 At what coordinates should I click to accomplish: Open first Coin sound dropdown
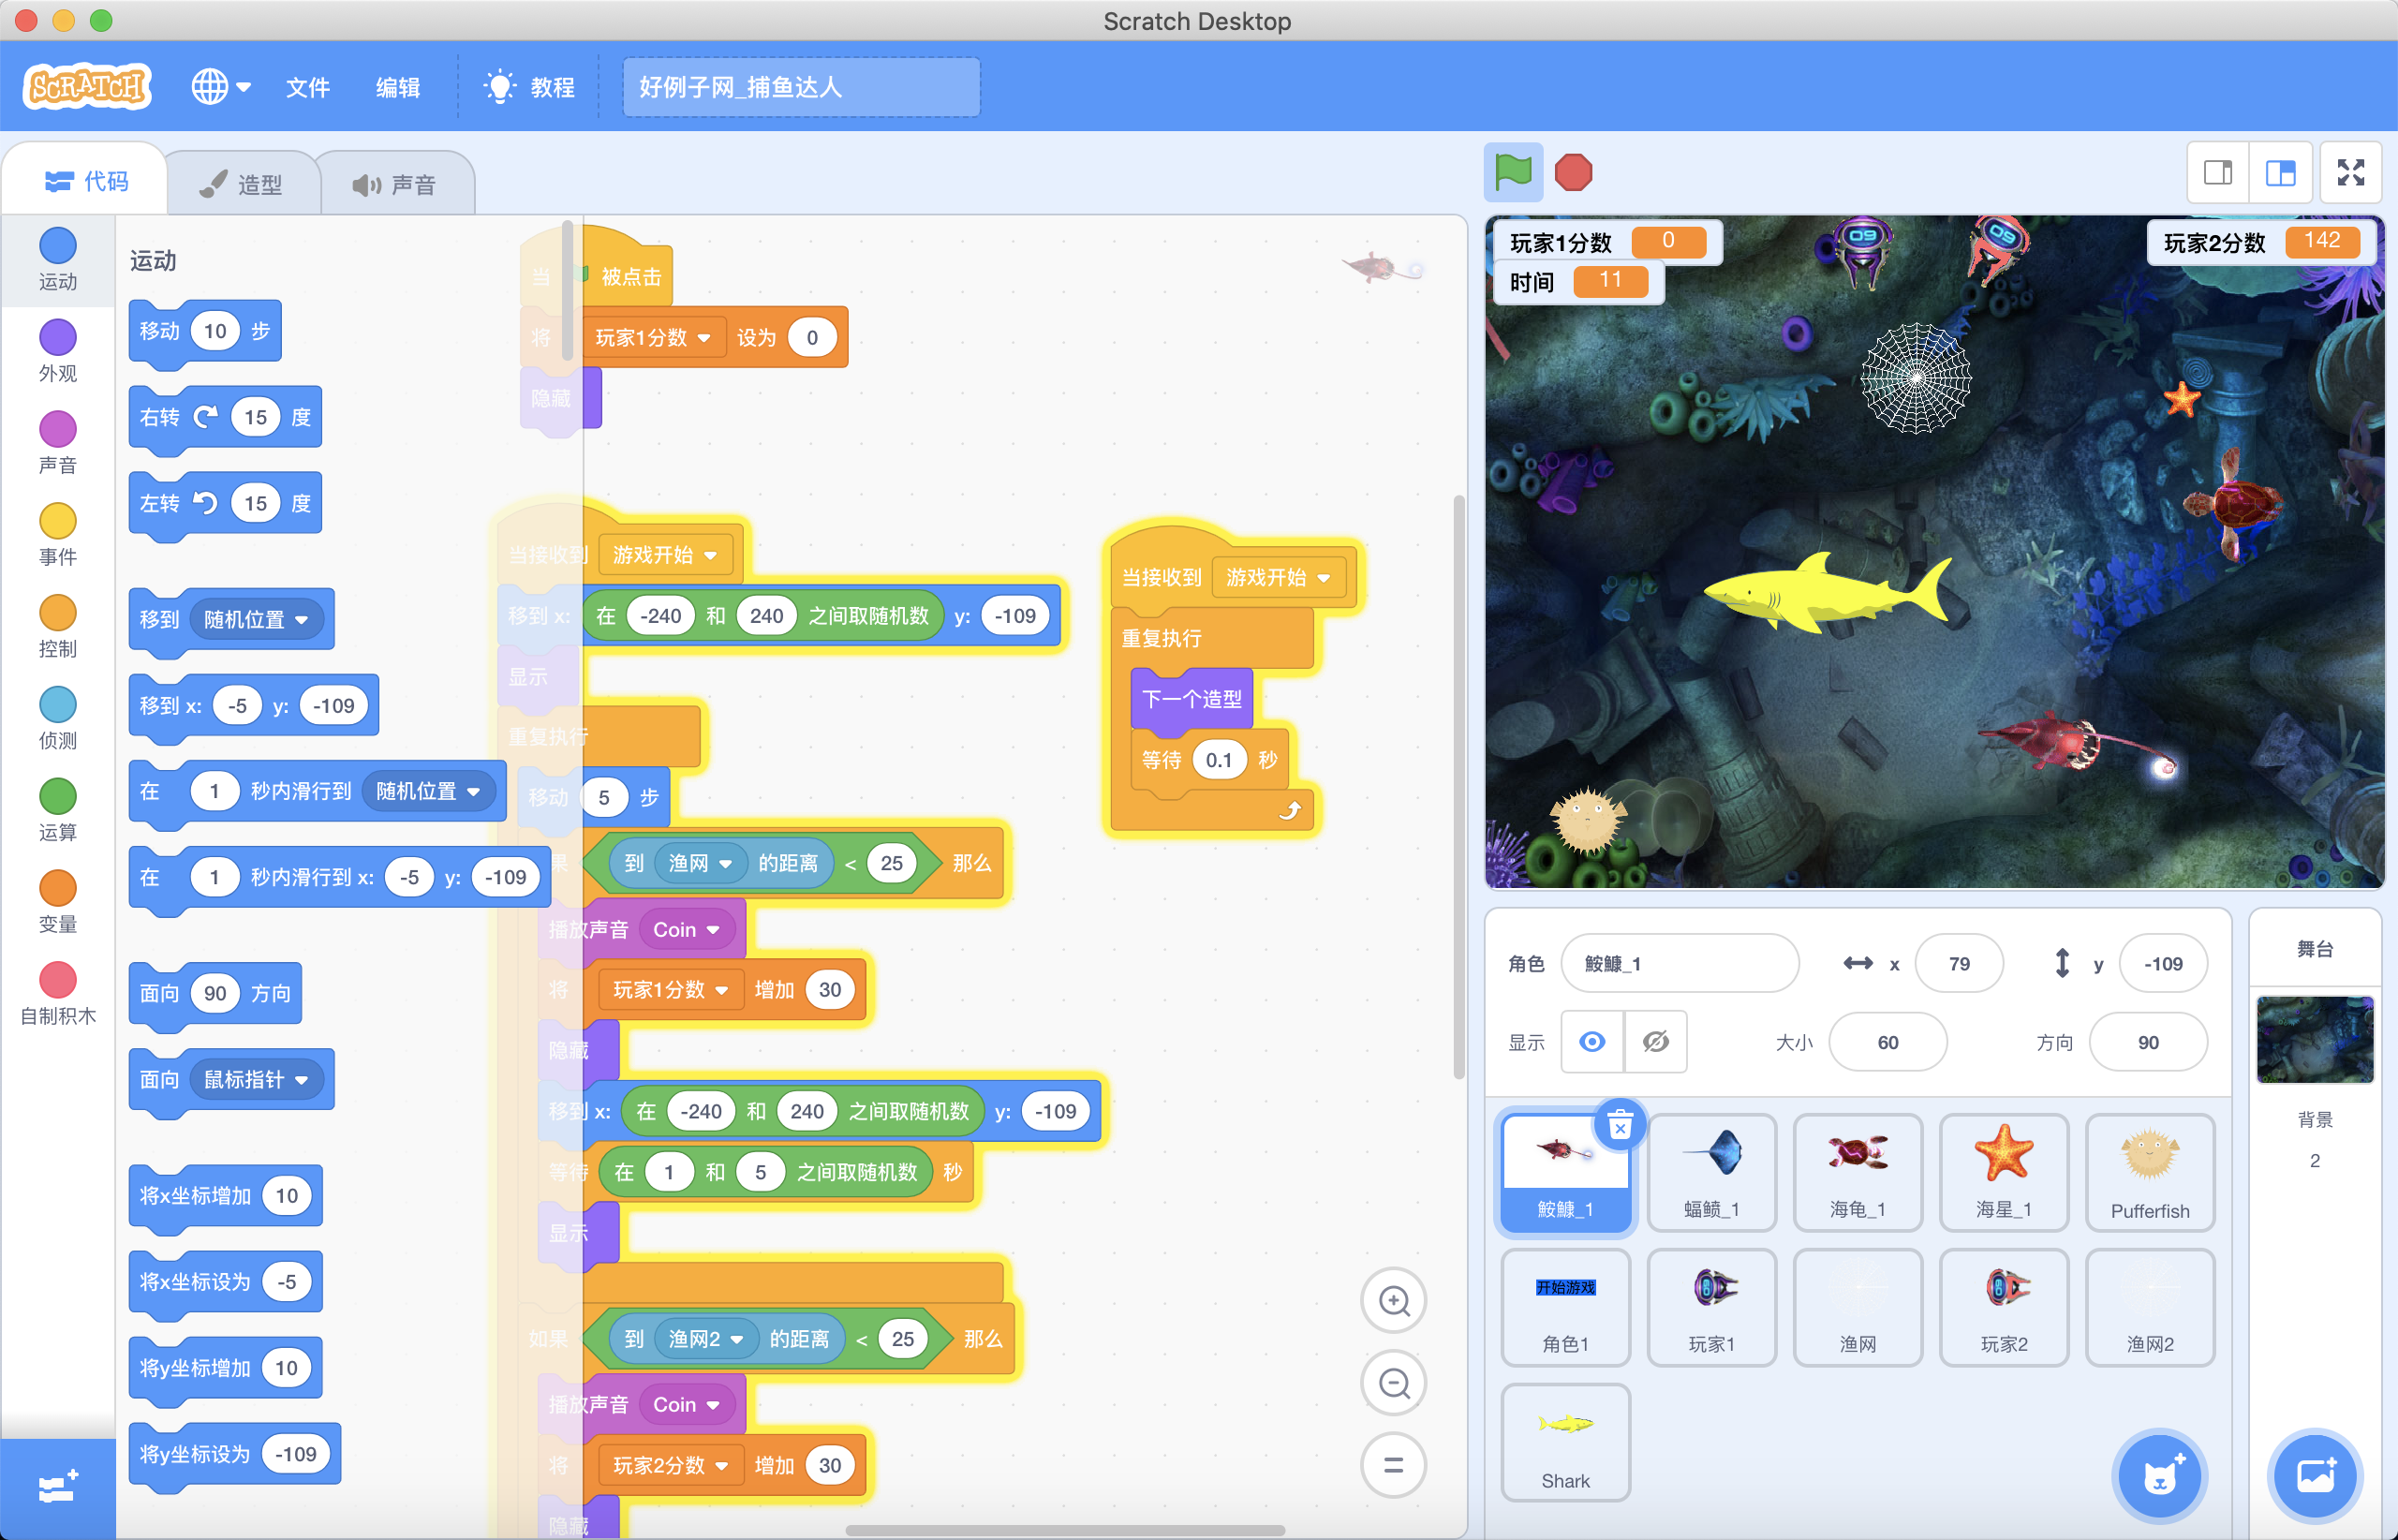(686, 930)
